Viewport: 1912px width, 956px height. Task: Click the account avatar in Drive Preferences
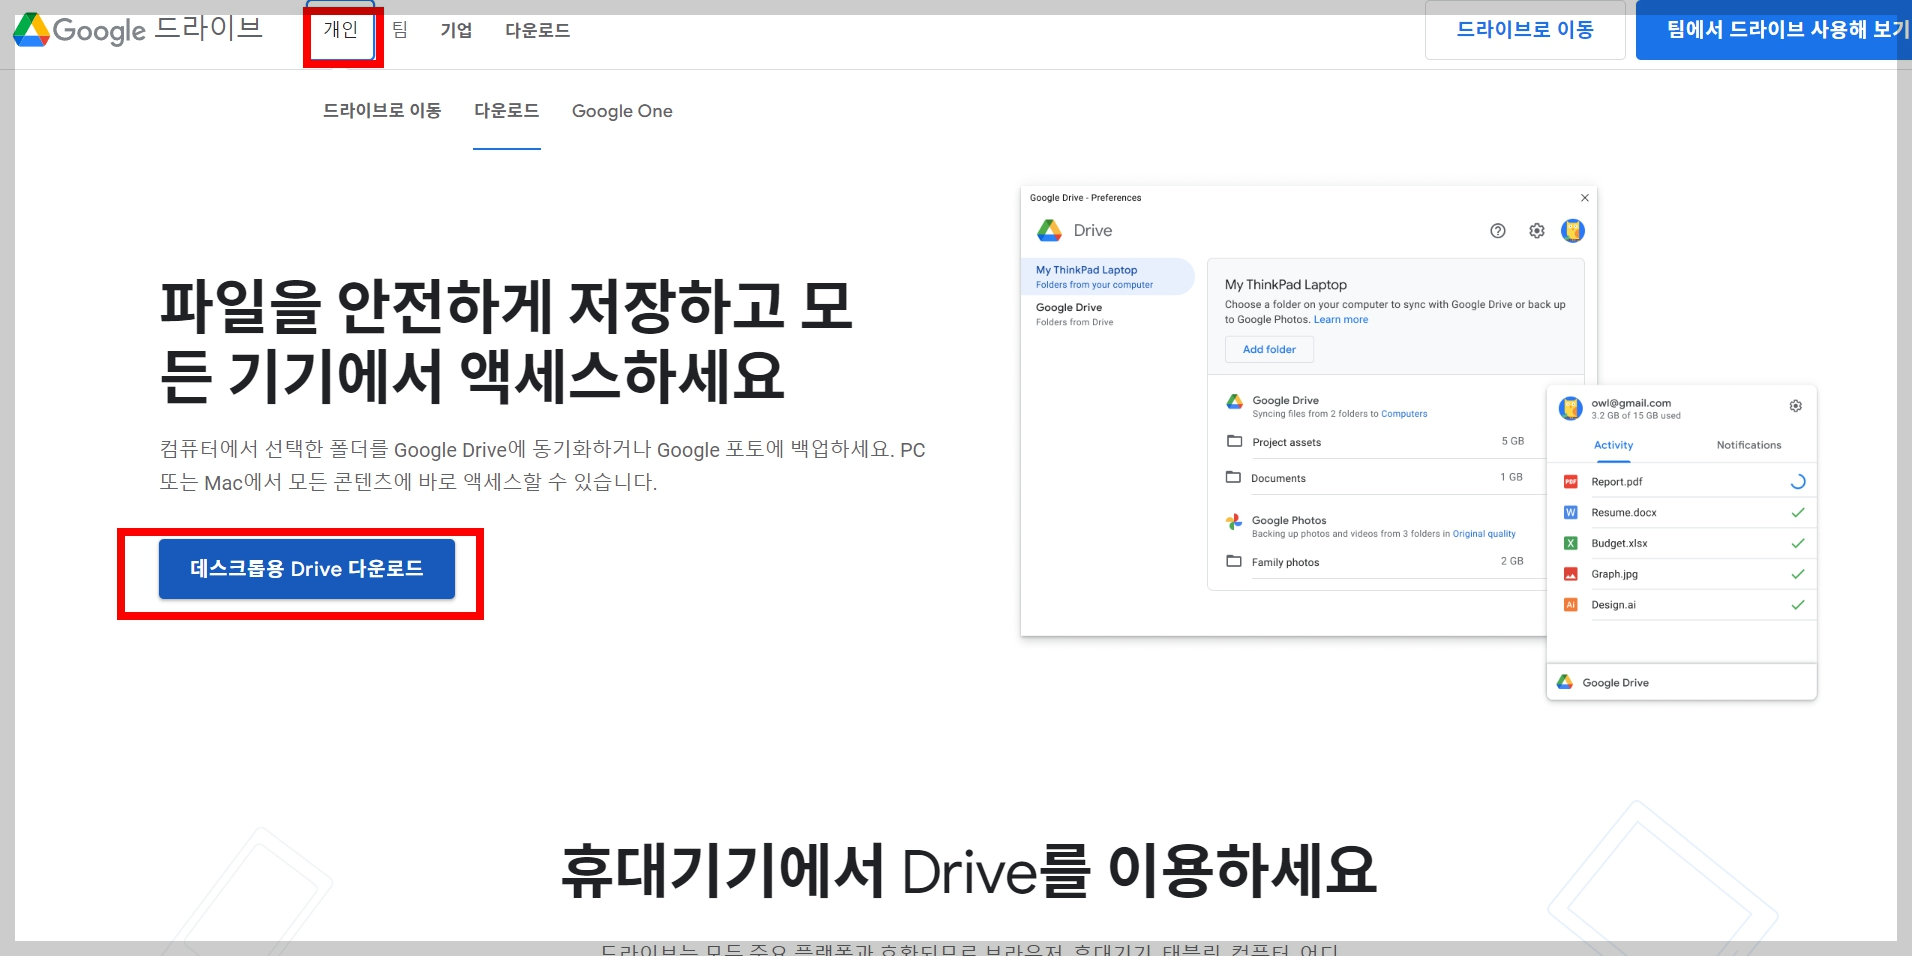(x=1573, y=231)
